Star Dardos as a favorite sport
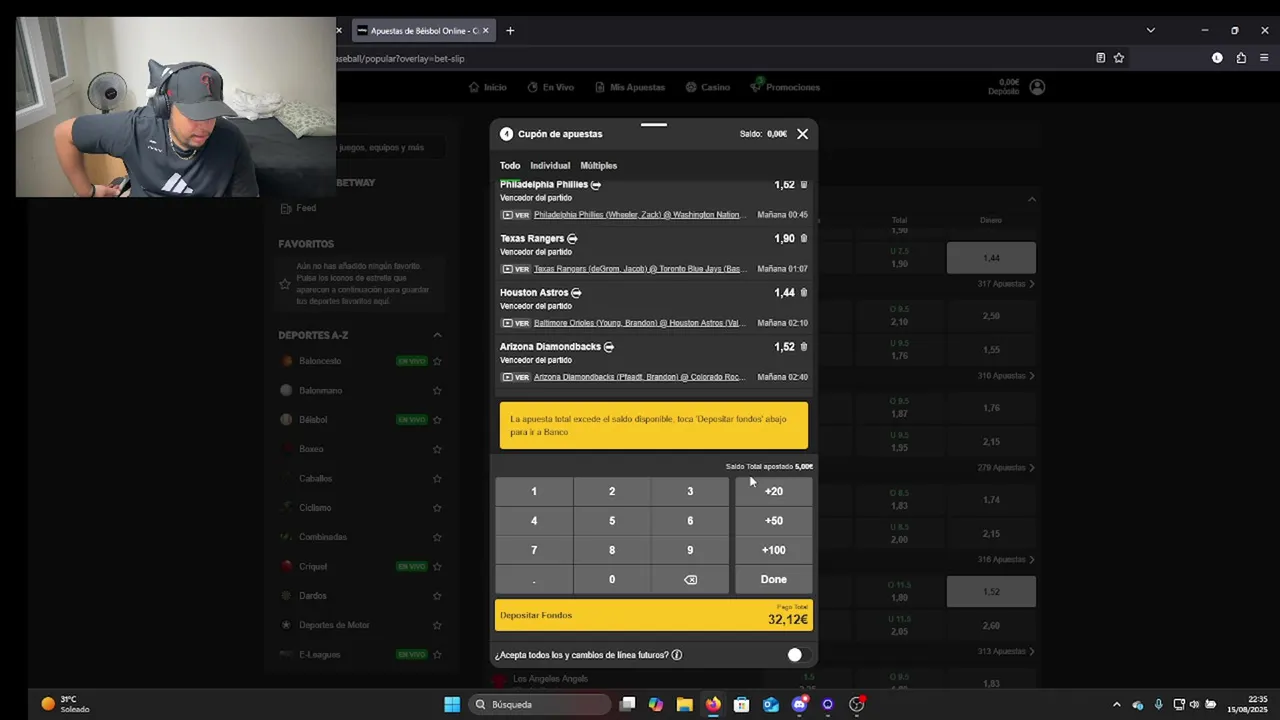 click(x=437, y=596)
